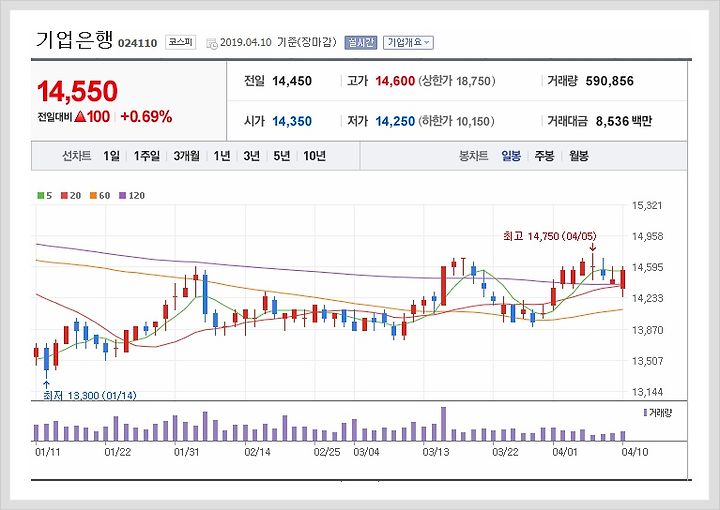Click the 01/11 date axis label
720x510 pixels.
(x=48, y=452)
